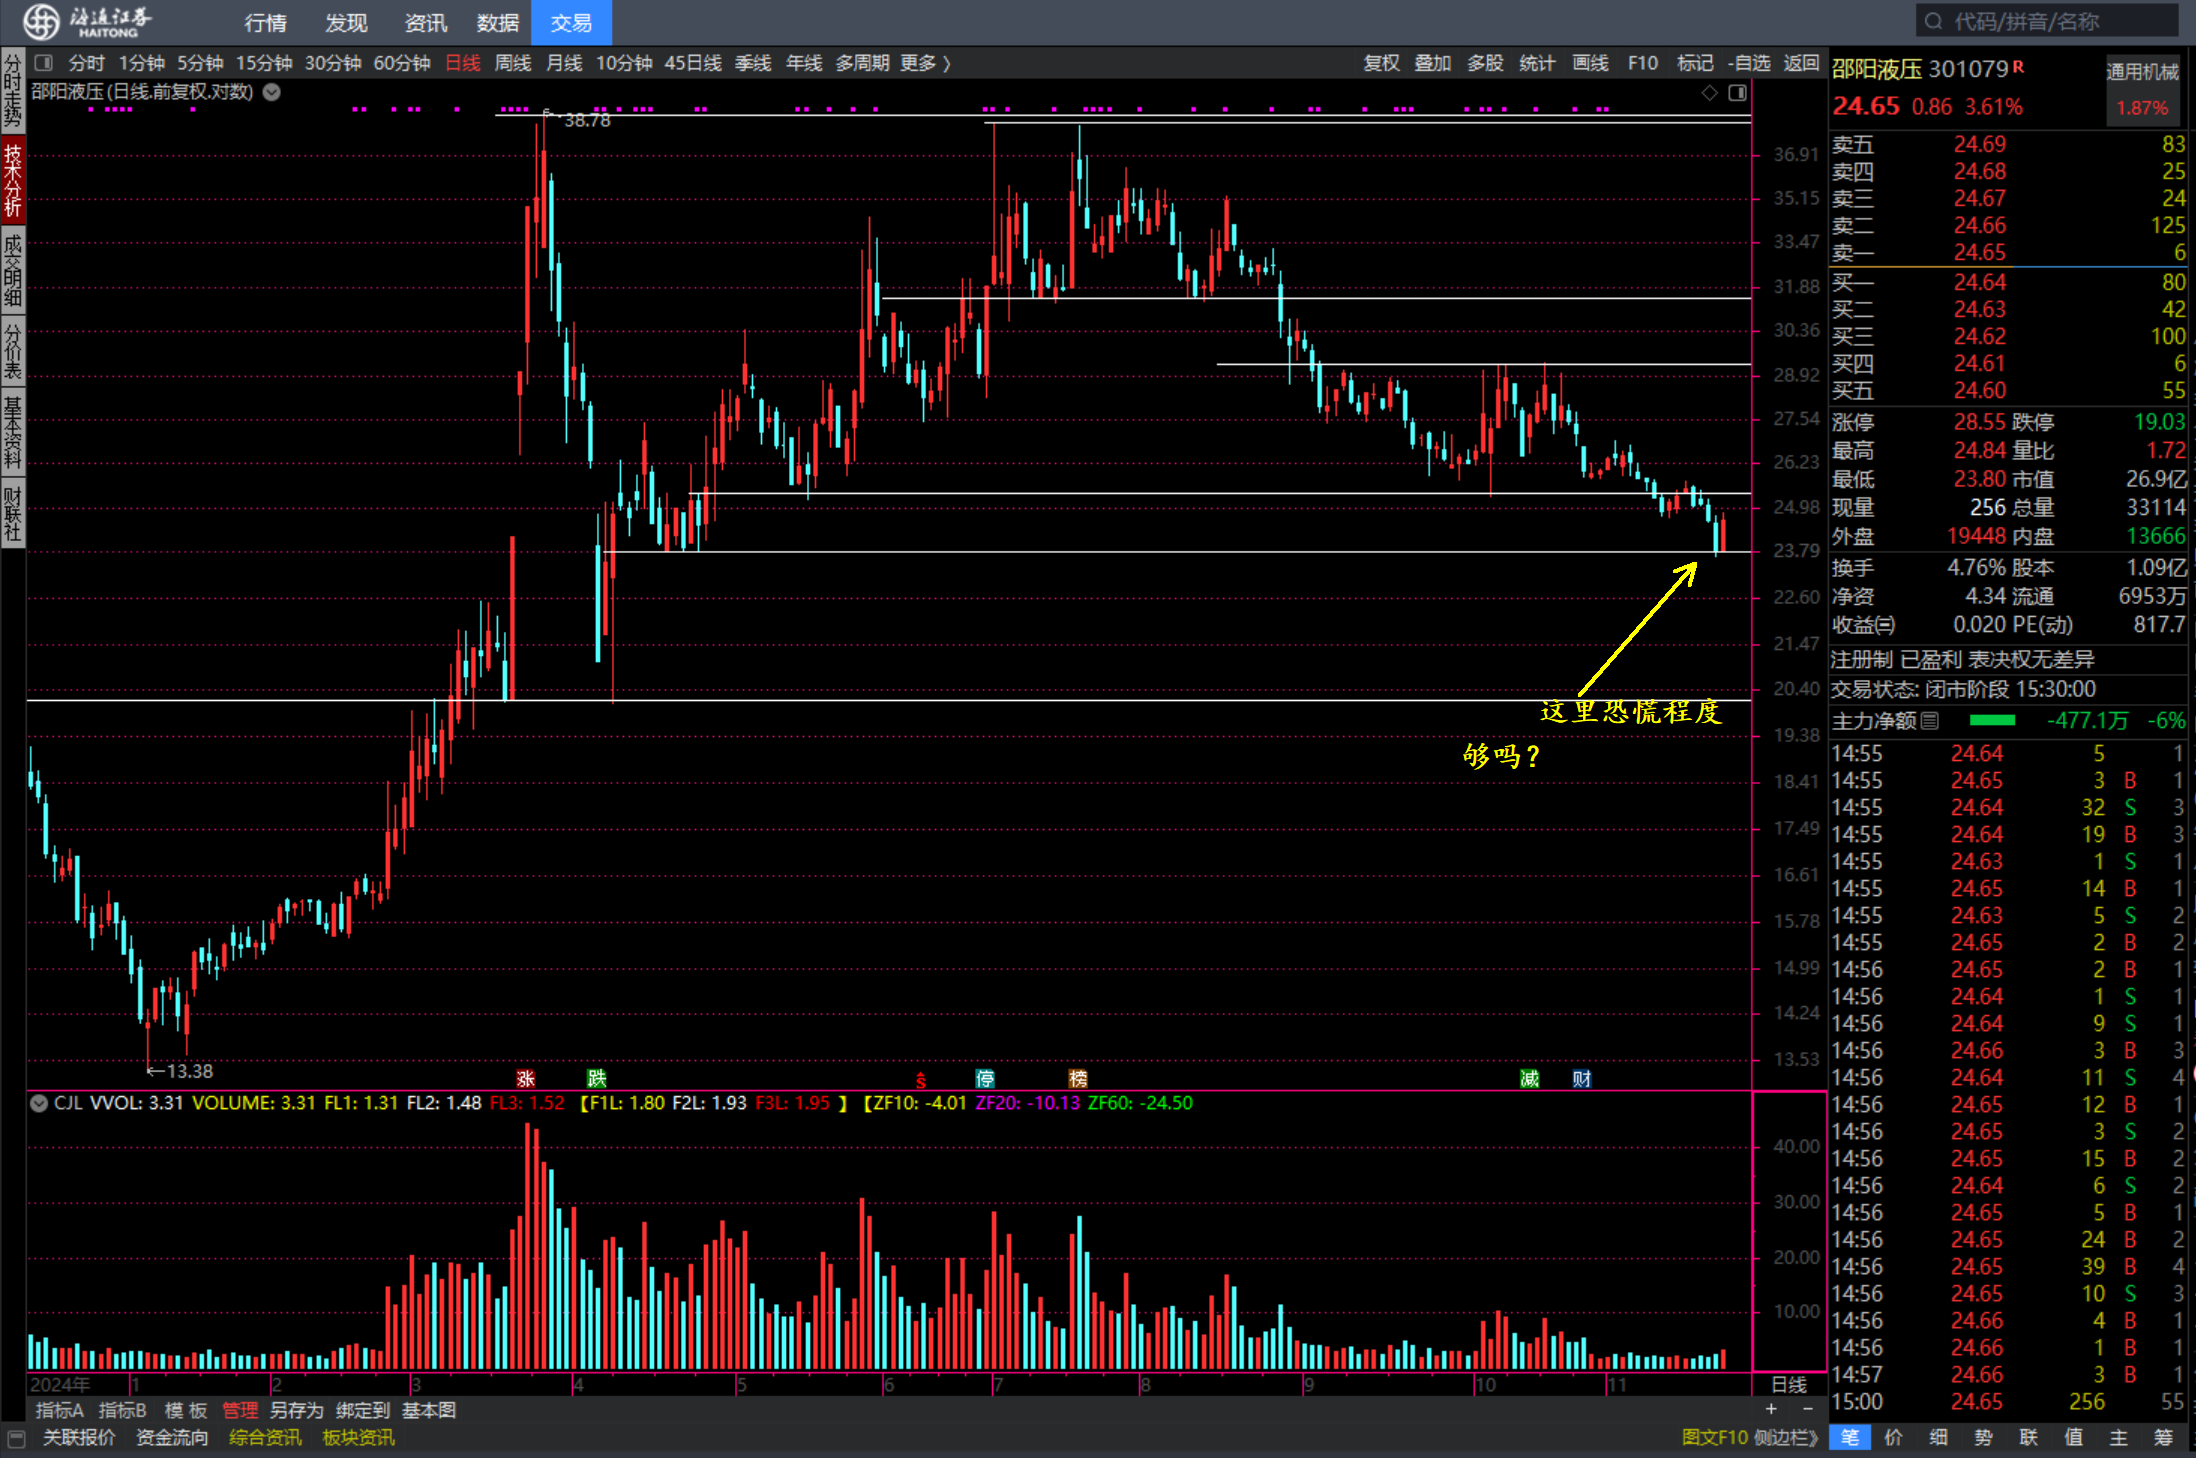Open the 行情 top menu
2196x1458 pixels.
(x=265, y=22)
